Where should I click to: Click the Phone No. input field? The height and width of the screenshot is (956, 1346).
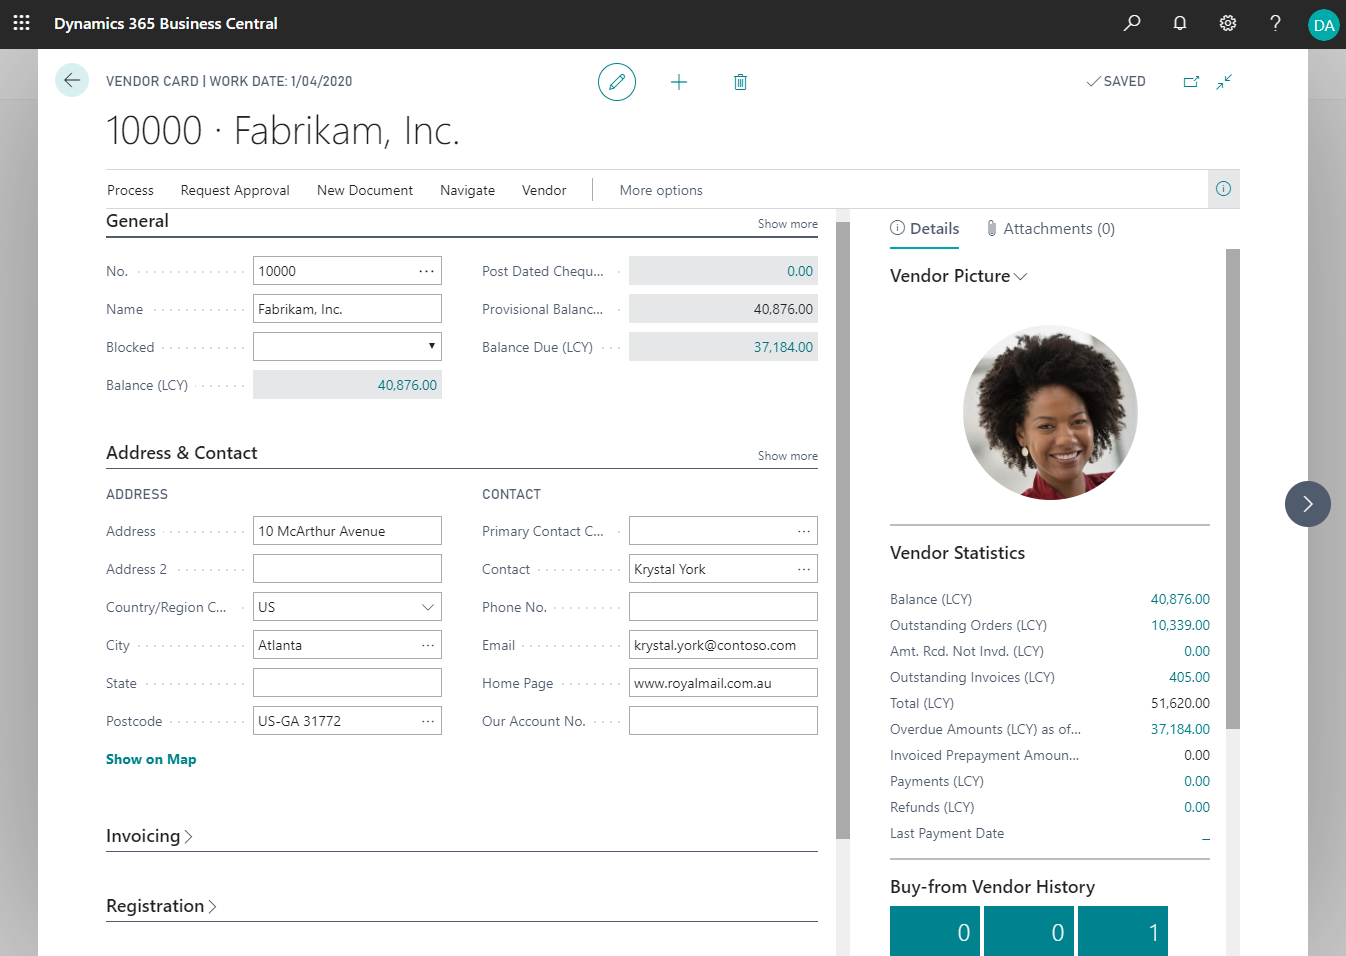723,607
